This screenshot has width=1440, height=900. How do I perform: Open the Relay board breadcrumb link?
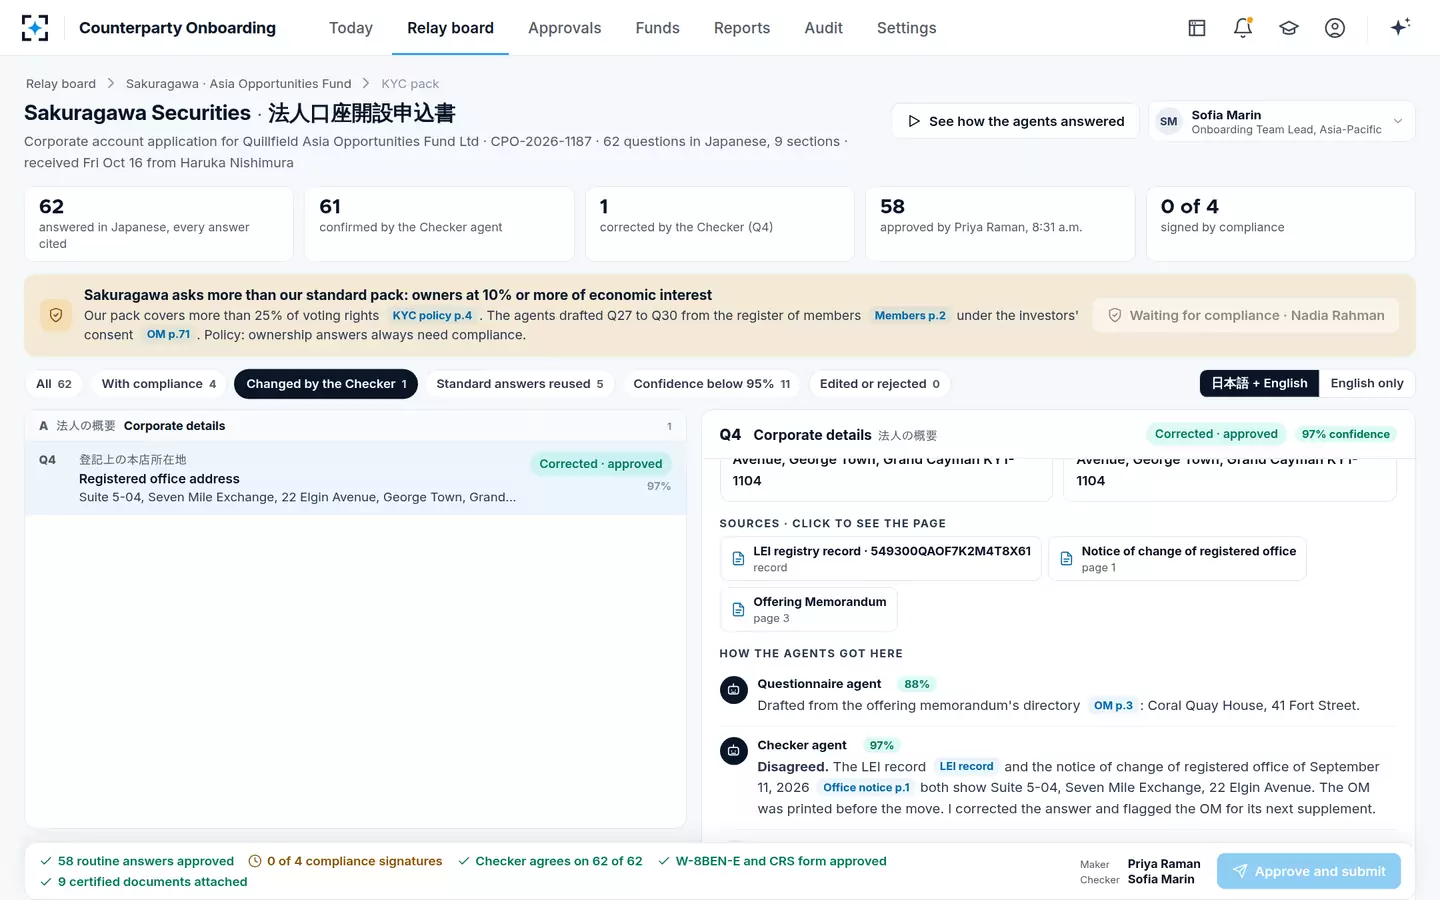[61, 84]
